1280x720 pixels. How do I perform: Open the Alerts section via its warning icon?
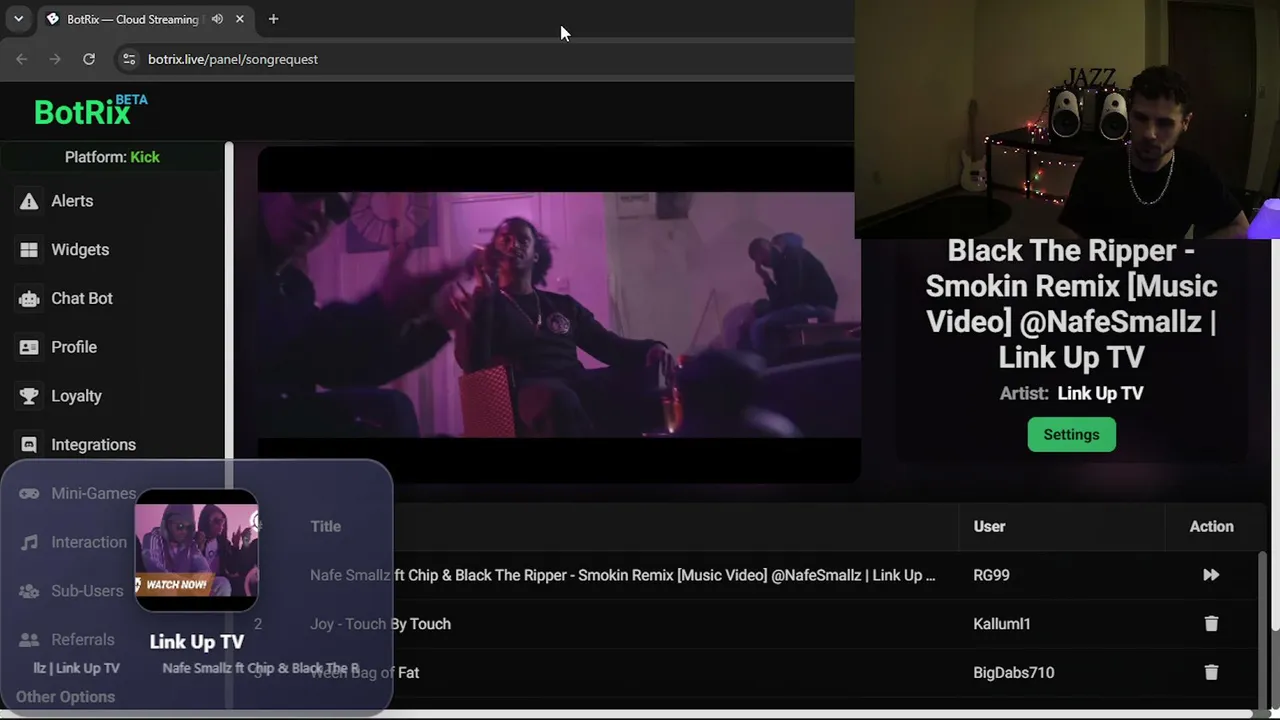coord(29,201)
